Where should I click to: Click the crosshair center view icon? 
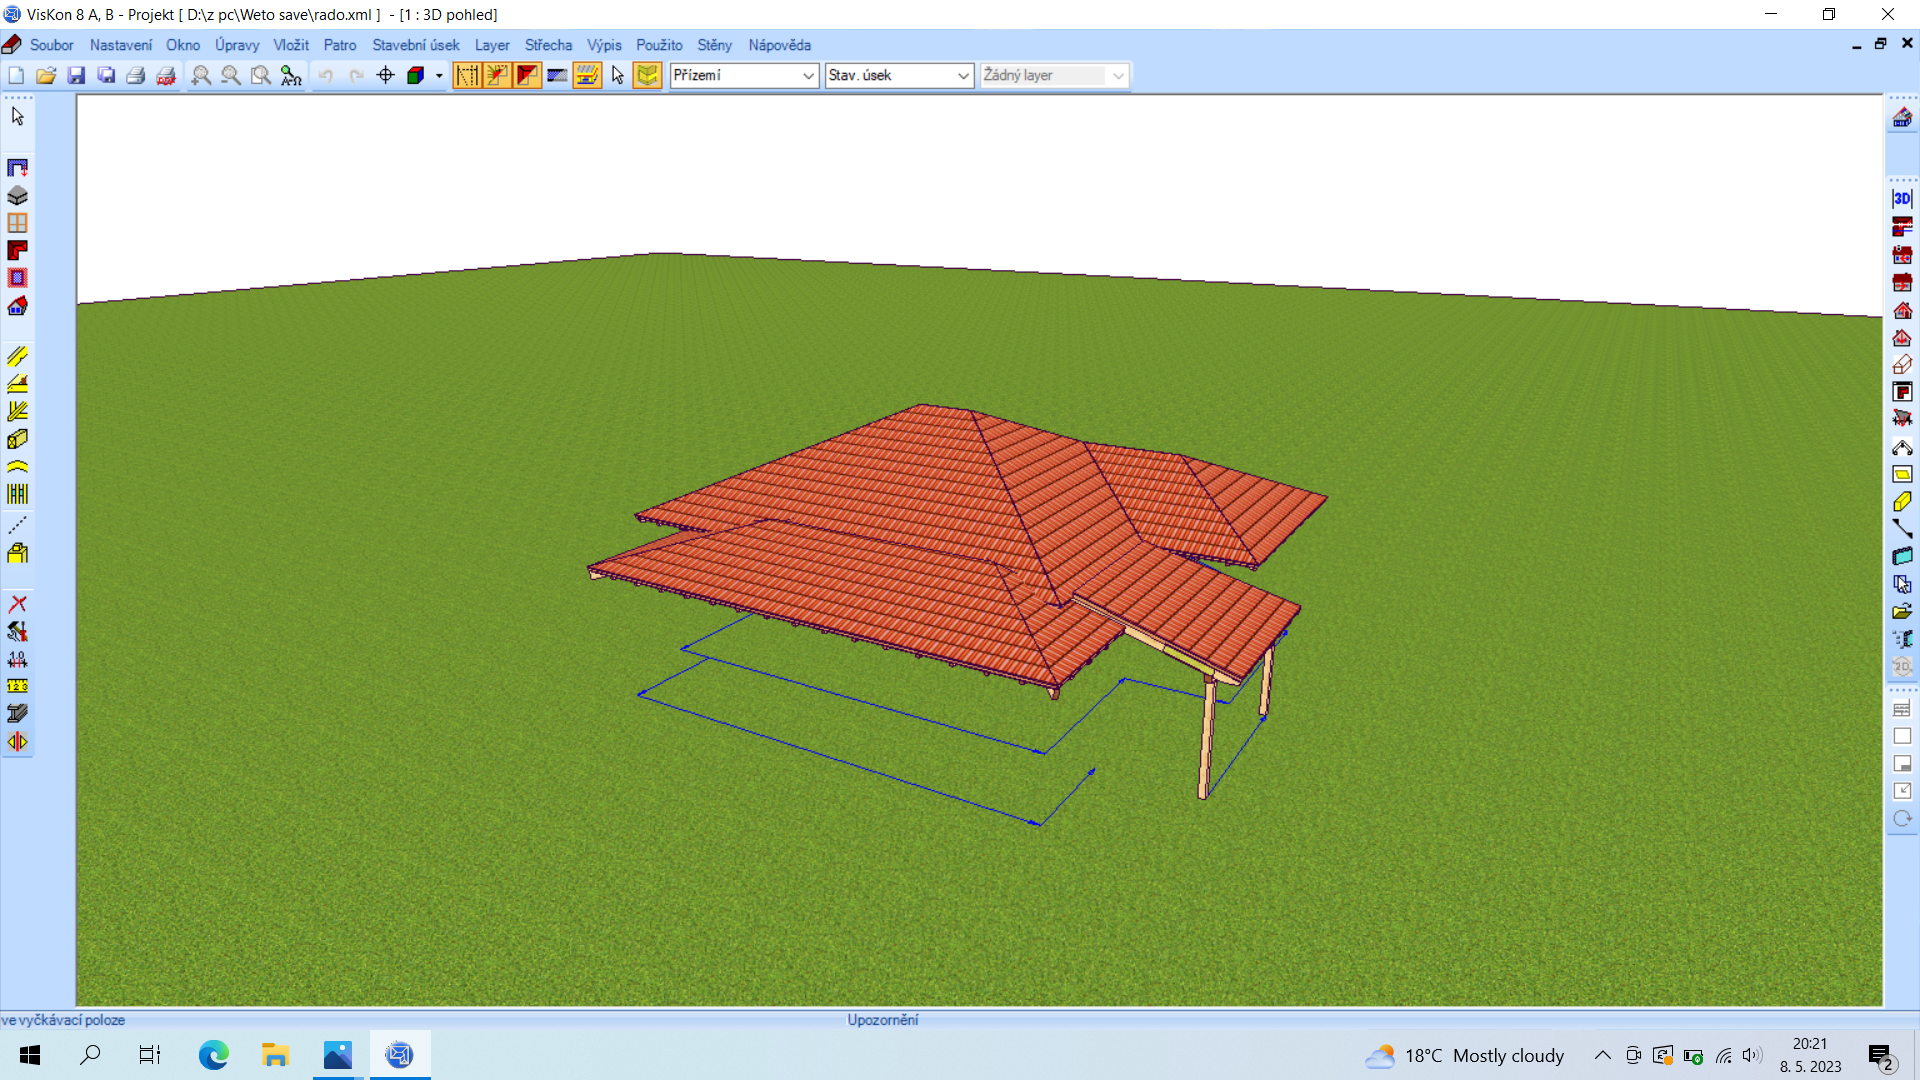point(385,75)
